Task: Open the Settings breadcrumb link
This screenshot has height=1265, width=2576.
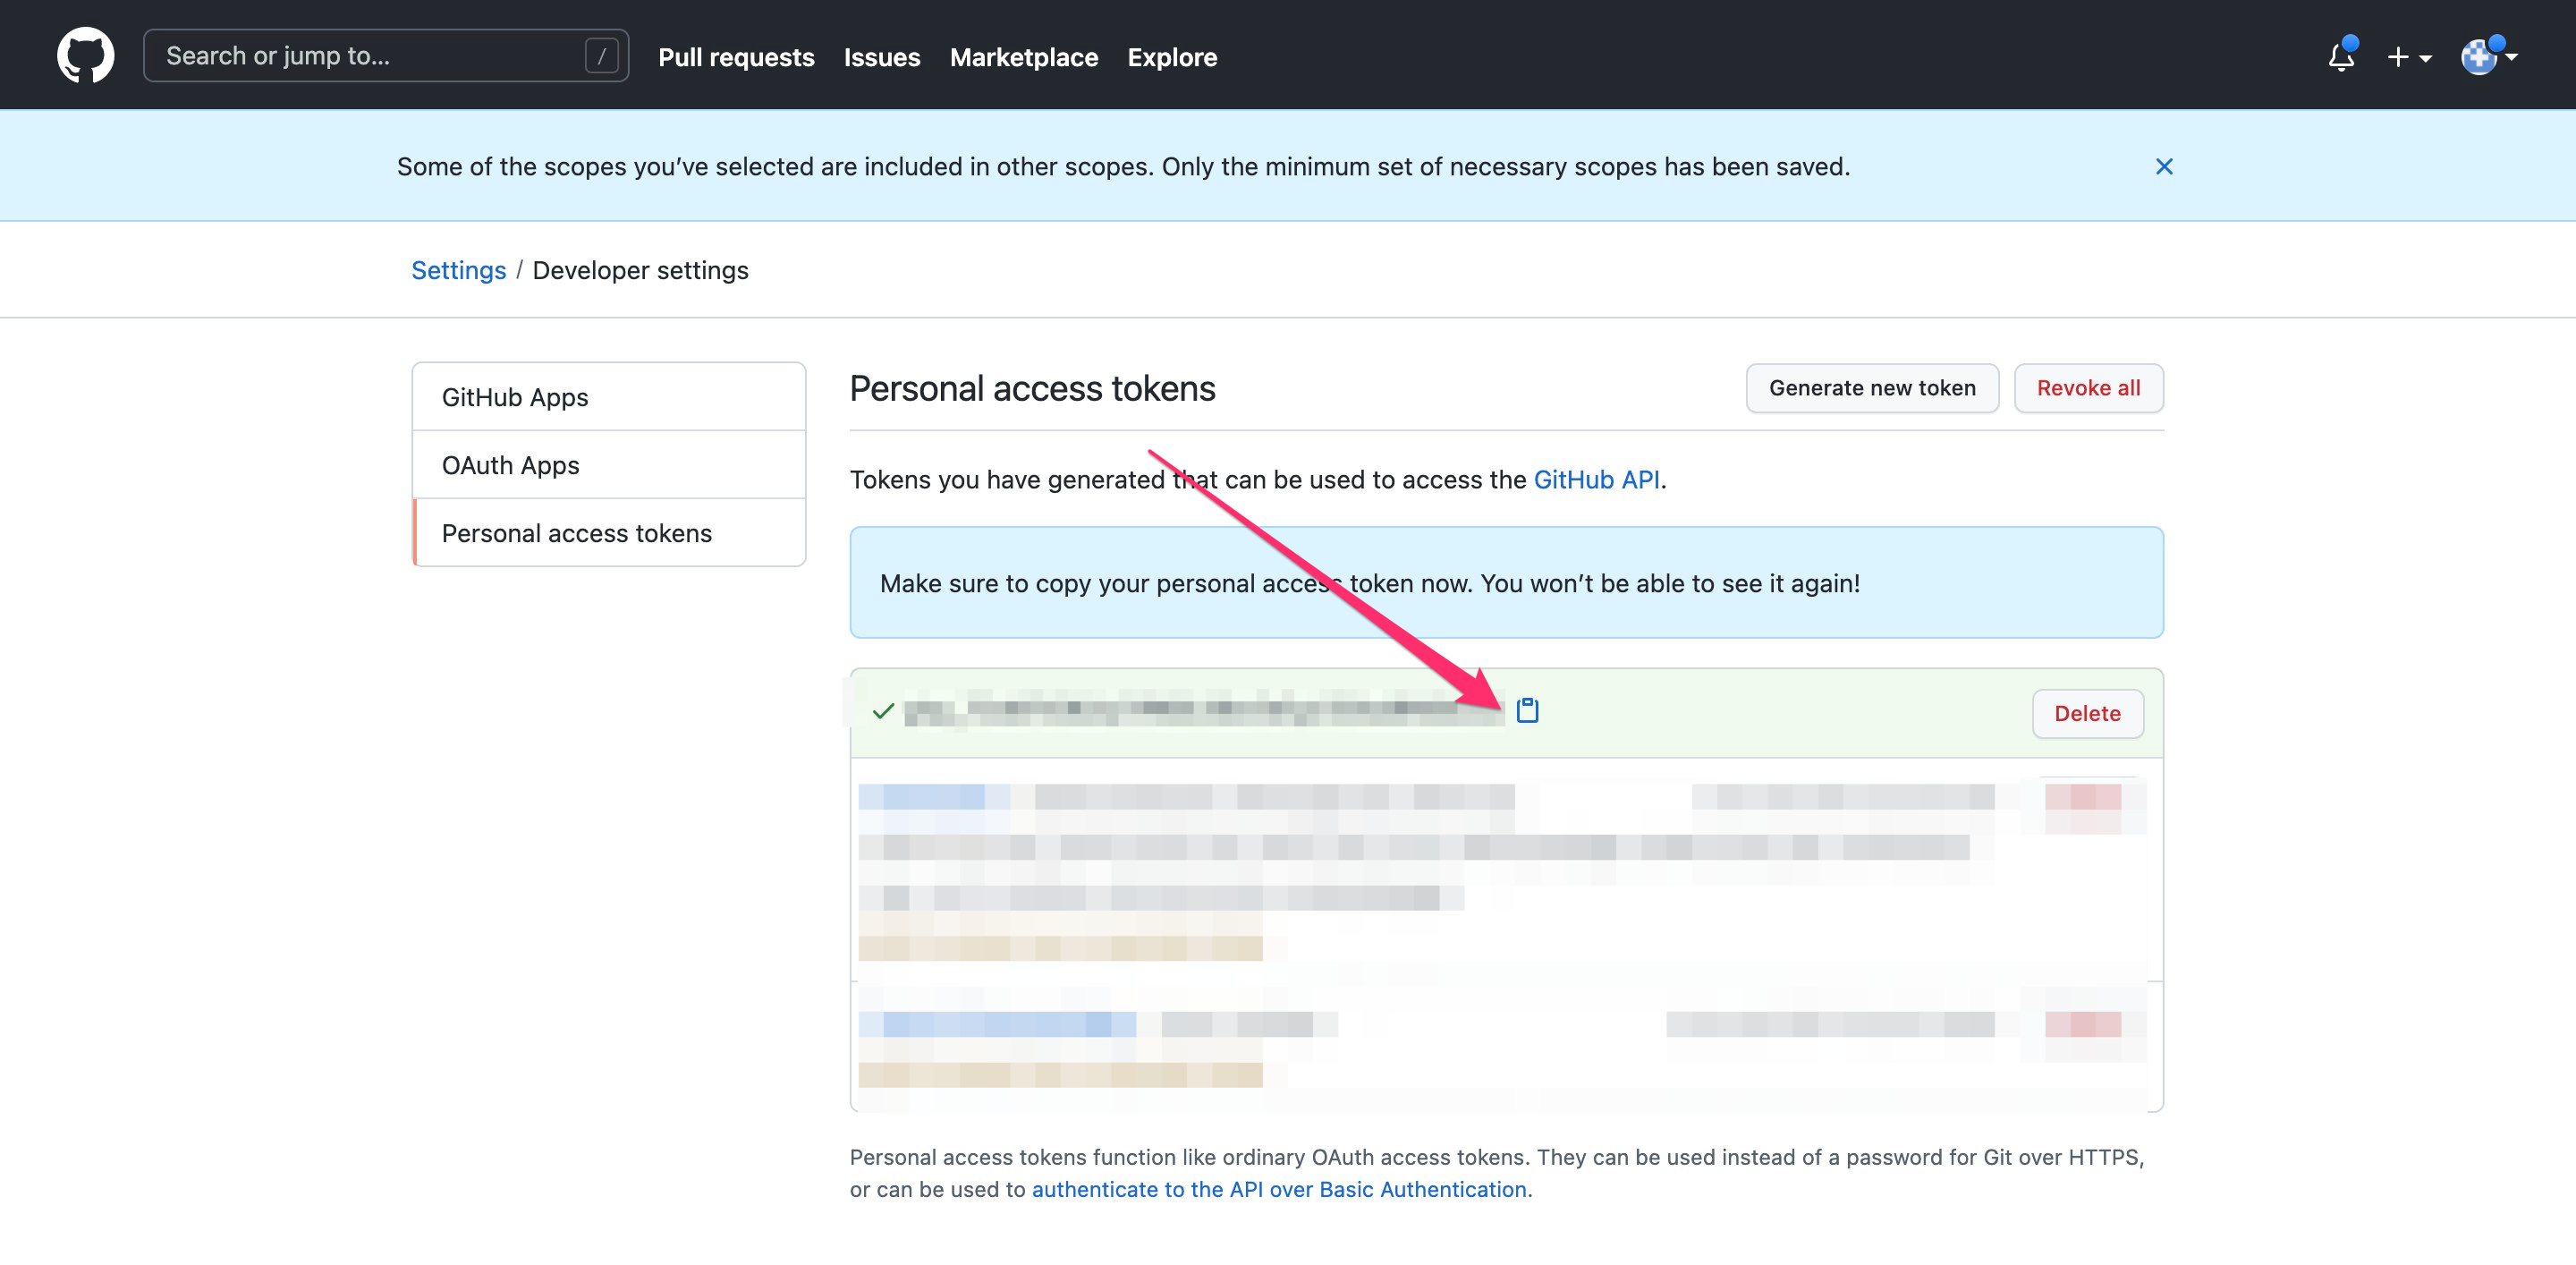Action: 458,270
